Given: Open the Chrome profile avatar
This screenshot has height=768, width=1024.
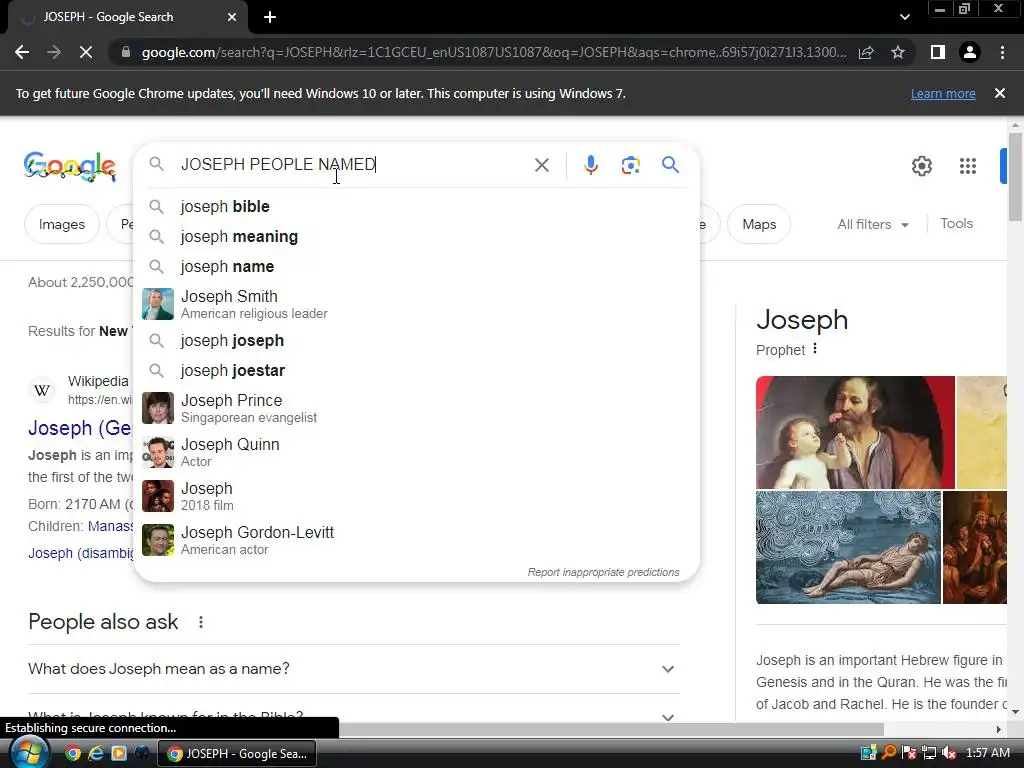Looking at the screenshot, I should [970, 52].
